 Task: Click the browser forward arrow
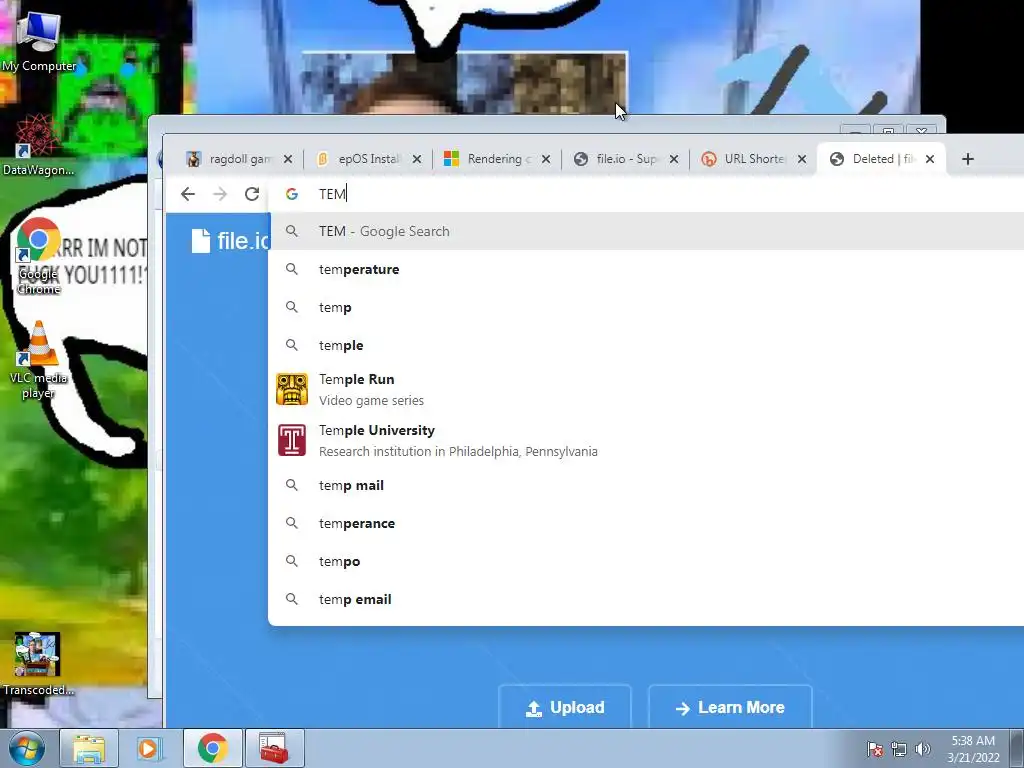(x=220, y=194)
